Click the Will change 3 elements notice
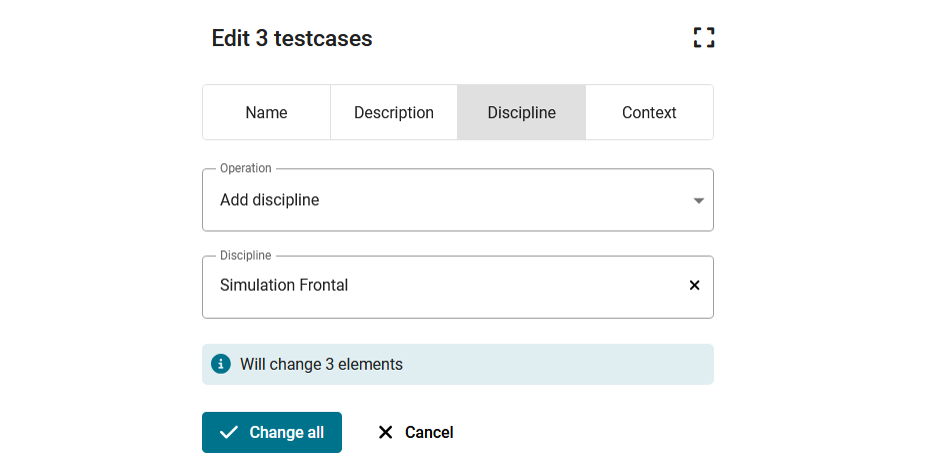The height and width of the screenshot is (475, 928). pyautogui.click(x=457, y=364)
